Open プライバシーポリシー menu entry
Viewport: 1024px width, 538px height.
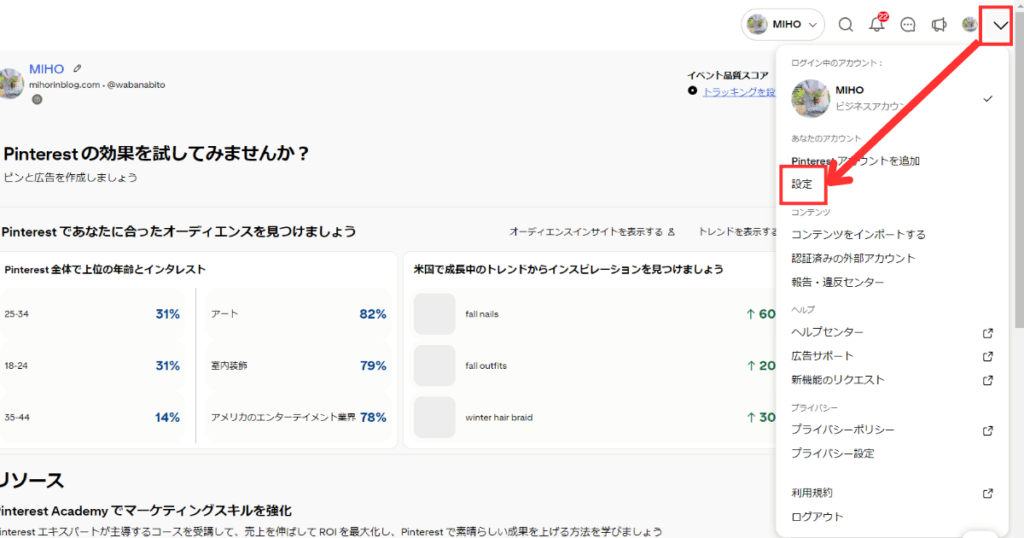[x=842, y=430]
